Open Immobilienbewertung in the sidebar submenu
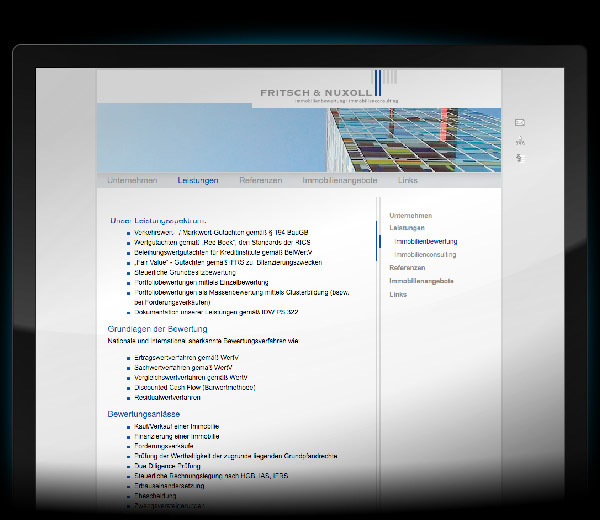This screenshot has height=520, width=600. pos(426,241)
